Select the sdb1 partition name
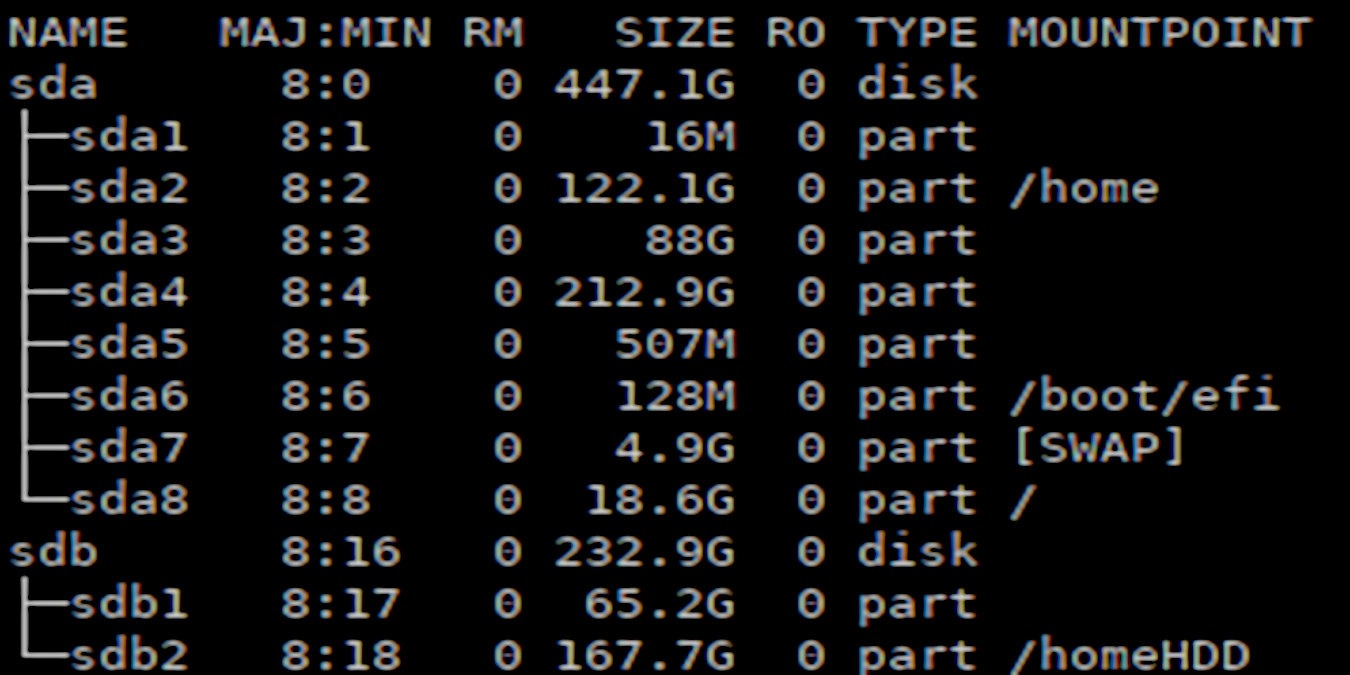Screen dimensions: 1350x675 (128, 605)
